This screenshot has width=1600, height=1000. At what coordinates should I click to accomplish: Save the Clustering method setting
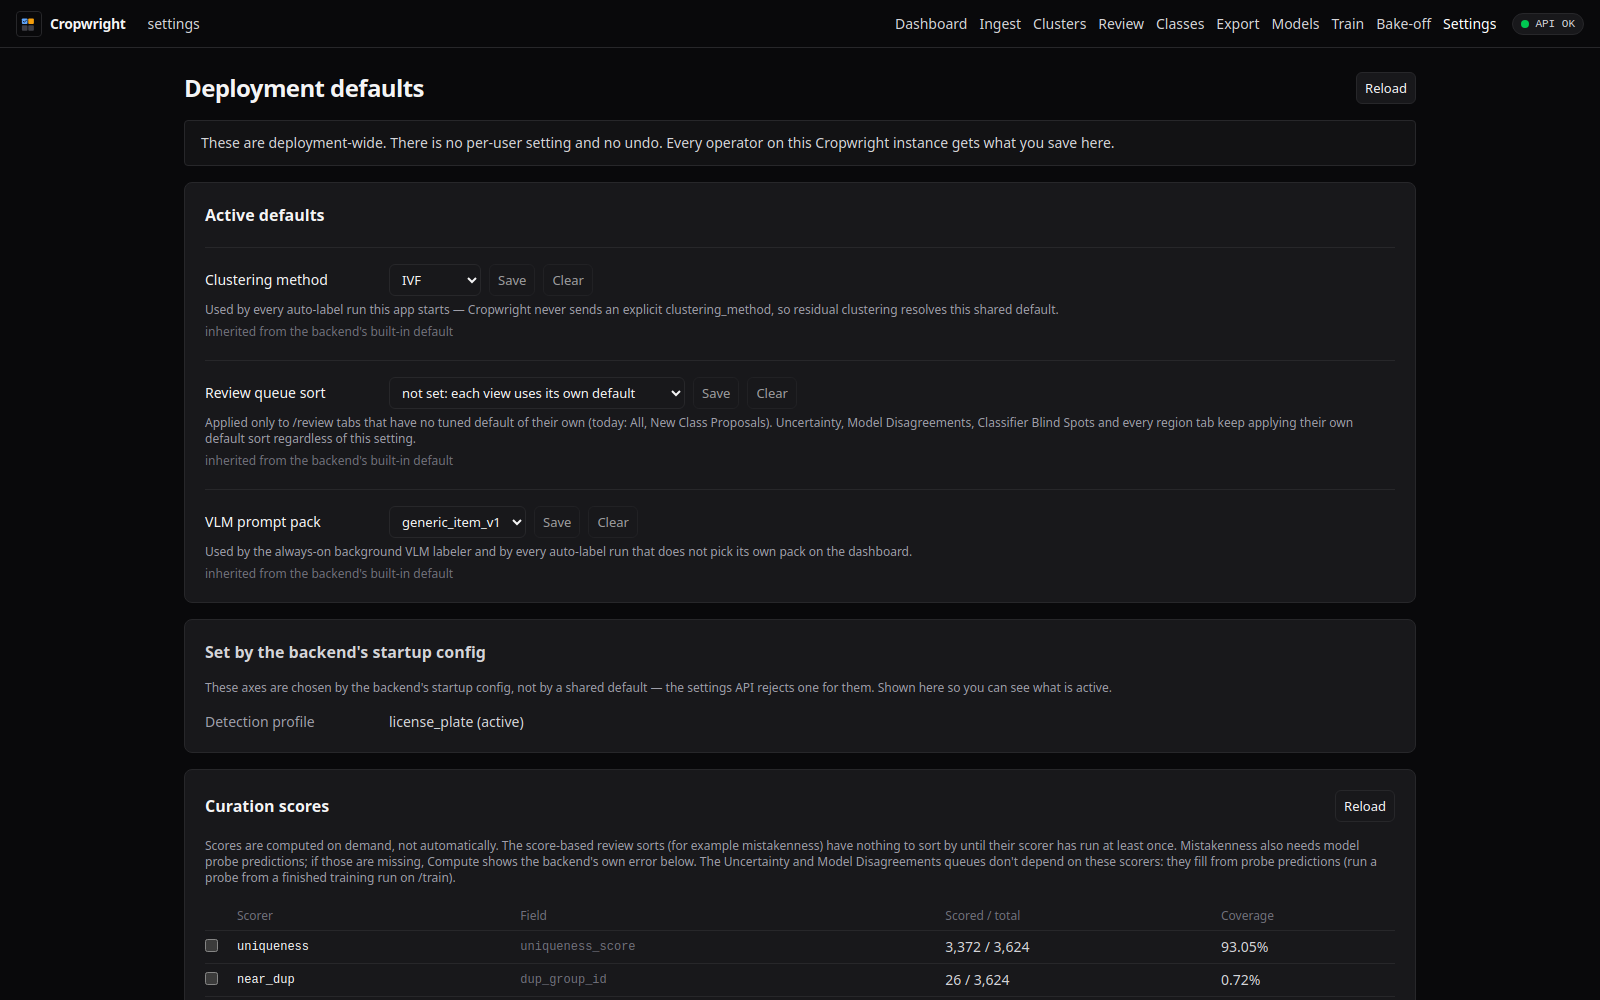(x=512, y=280)
